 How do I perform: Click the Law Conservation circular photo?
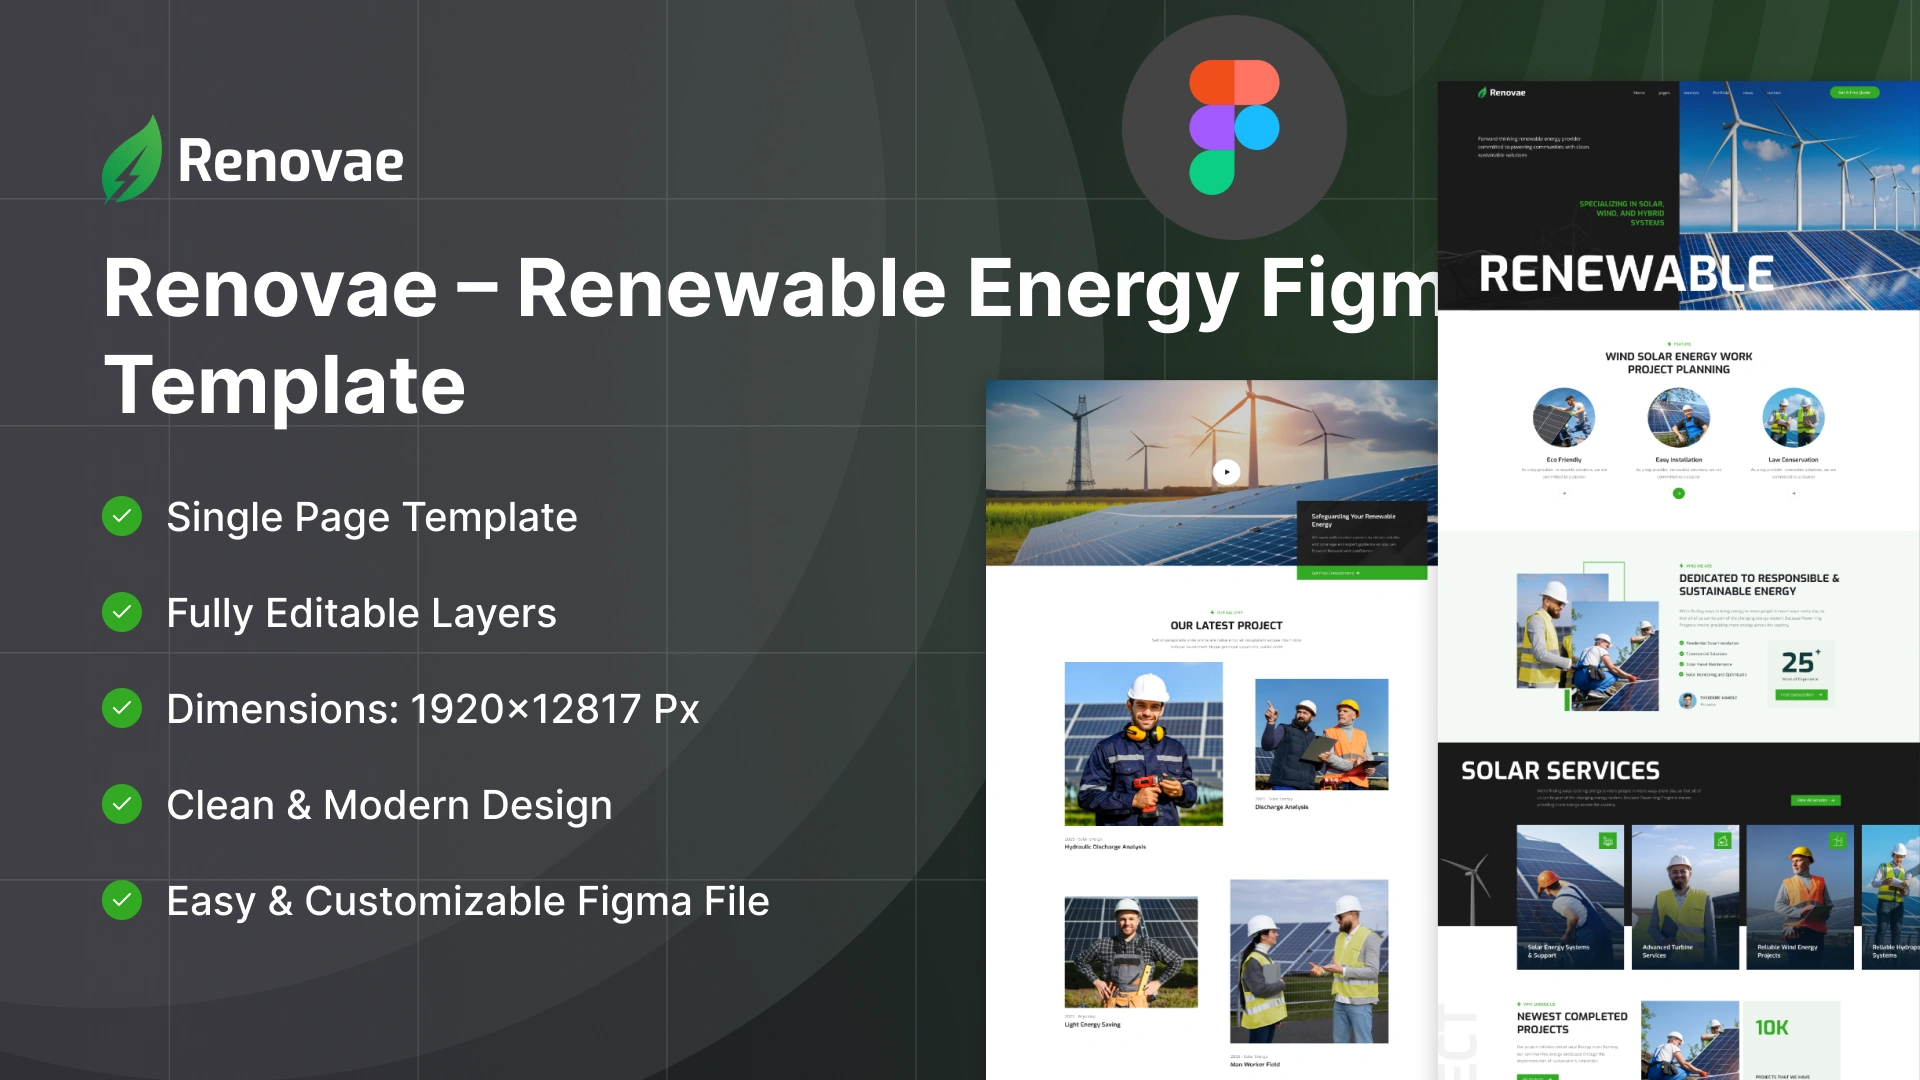pyautogui.click(x=1794, y=417)
